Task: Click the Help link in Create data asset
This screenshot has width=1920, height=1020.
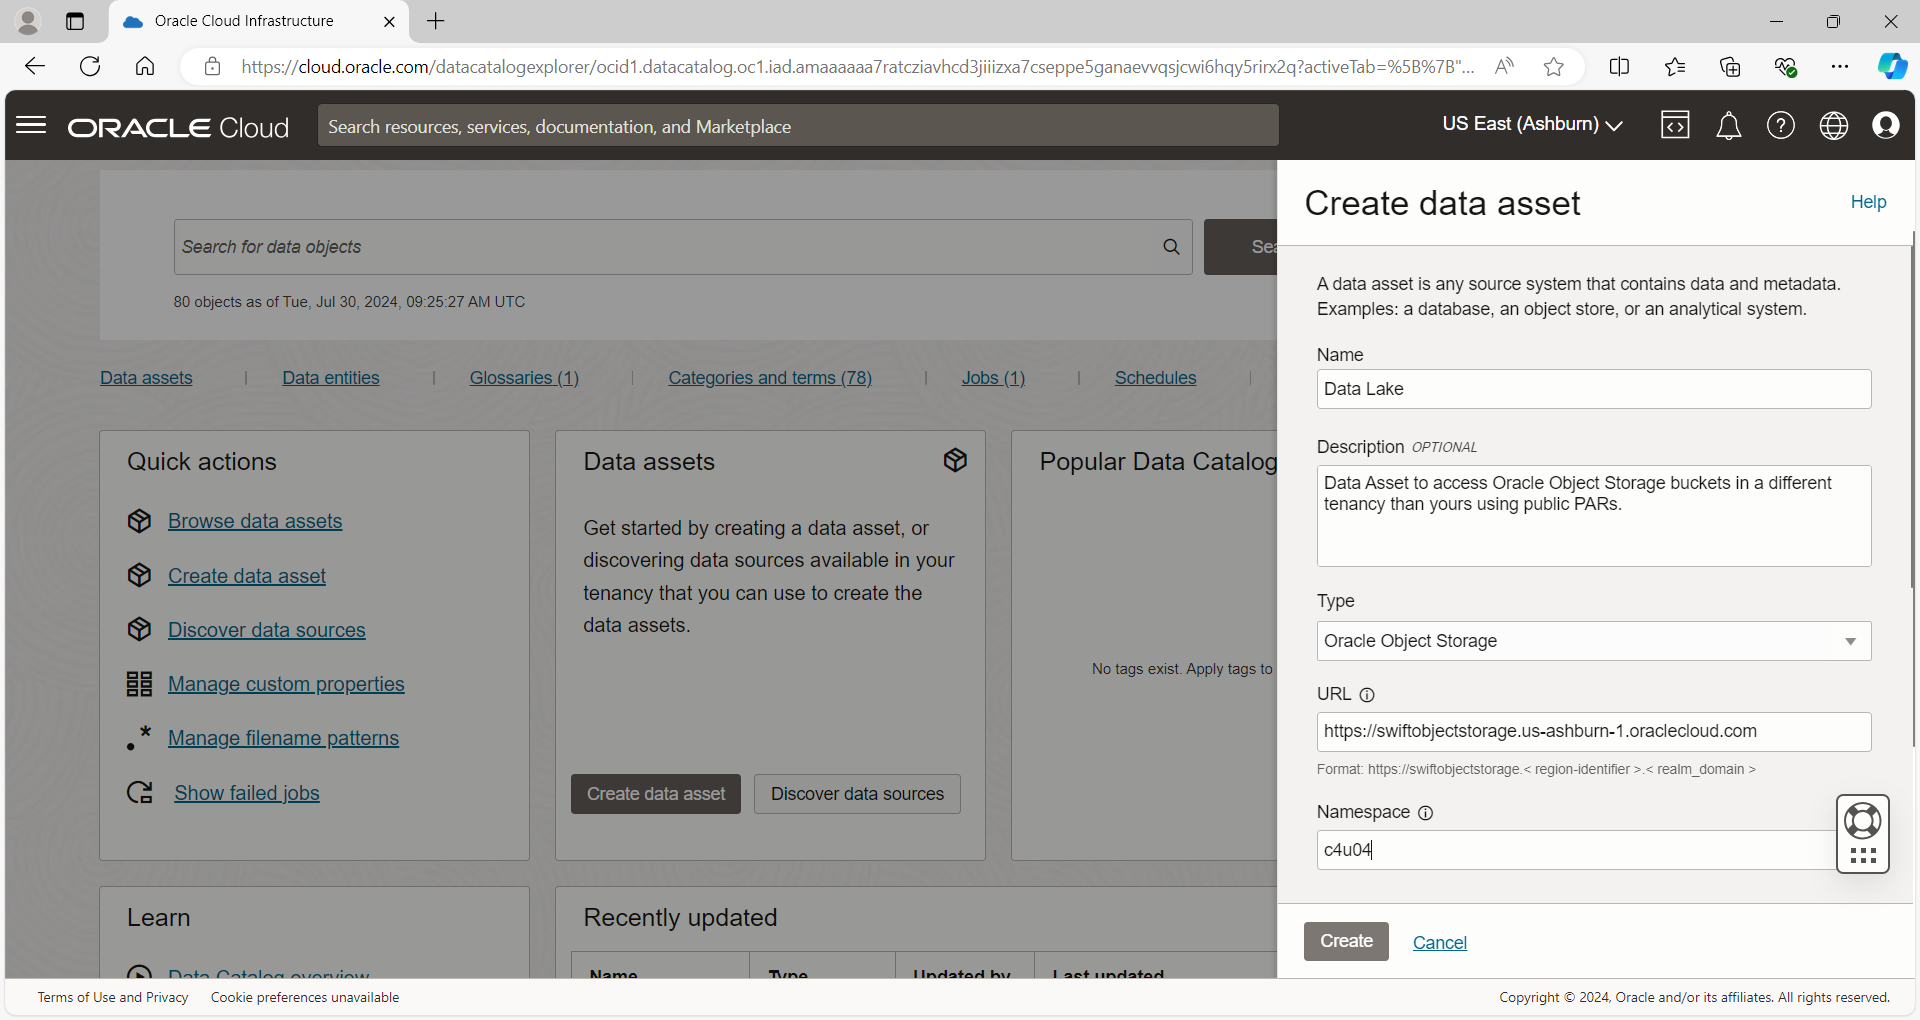Action: pos(1868,202)
